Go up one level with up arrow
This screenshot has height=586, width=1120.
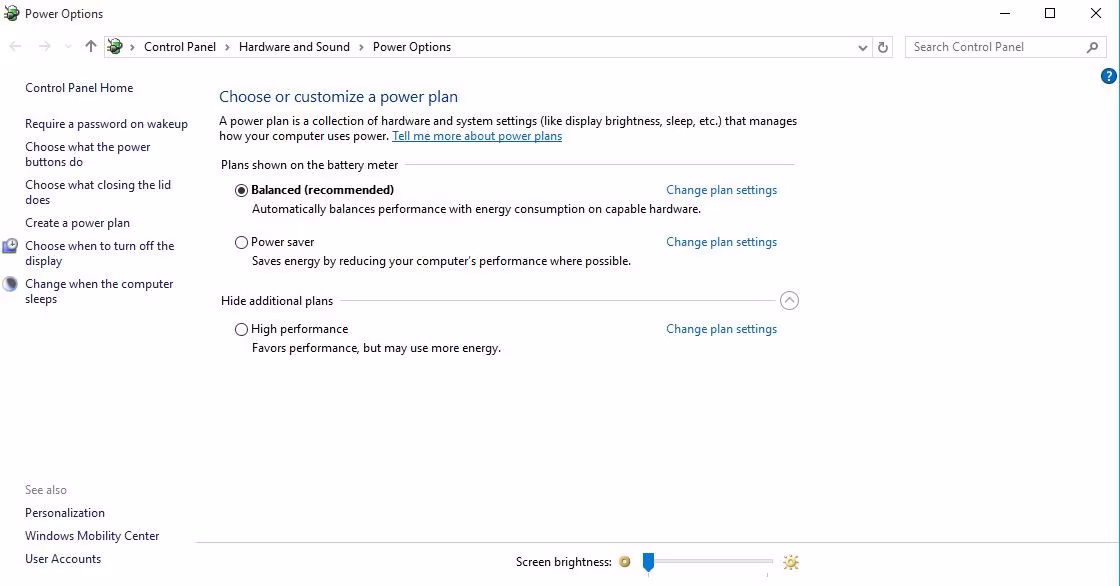point(91,47)
